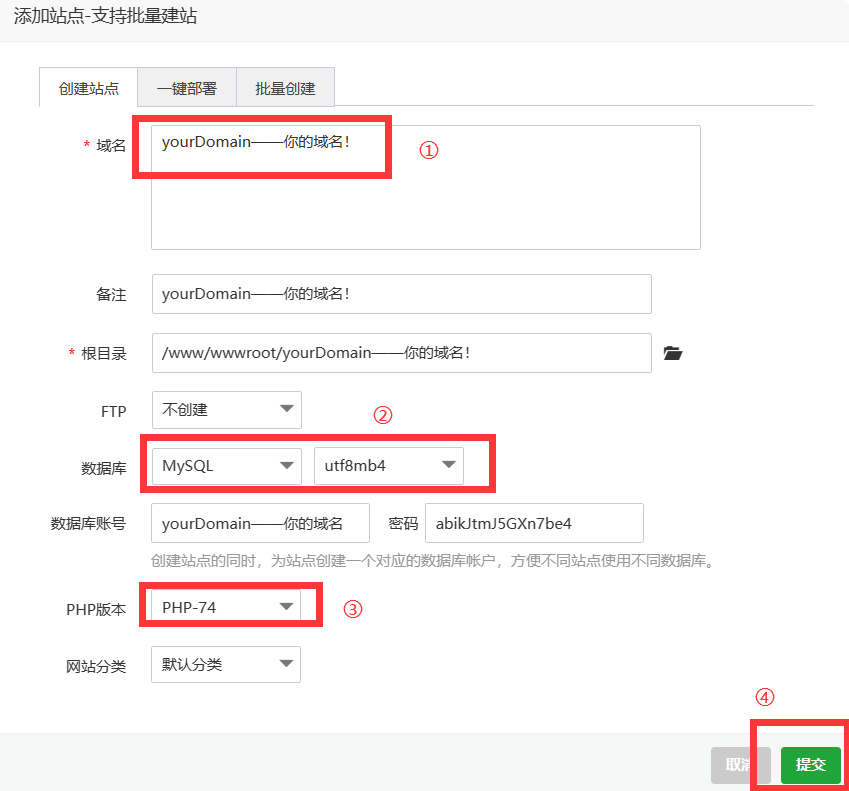Screen dimensions: 849x791
Task: Open the 一键部署 tab
Action: (186, 88)
